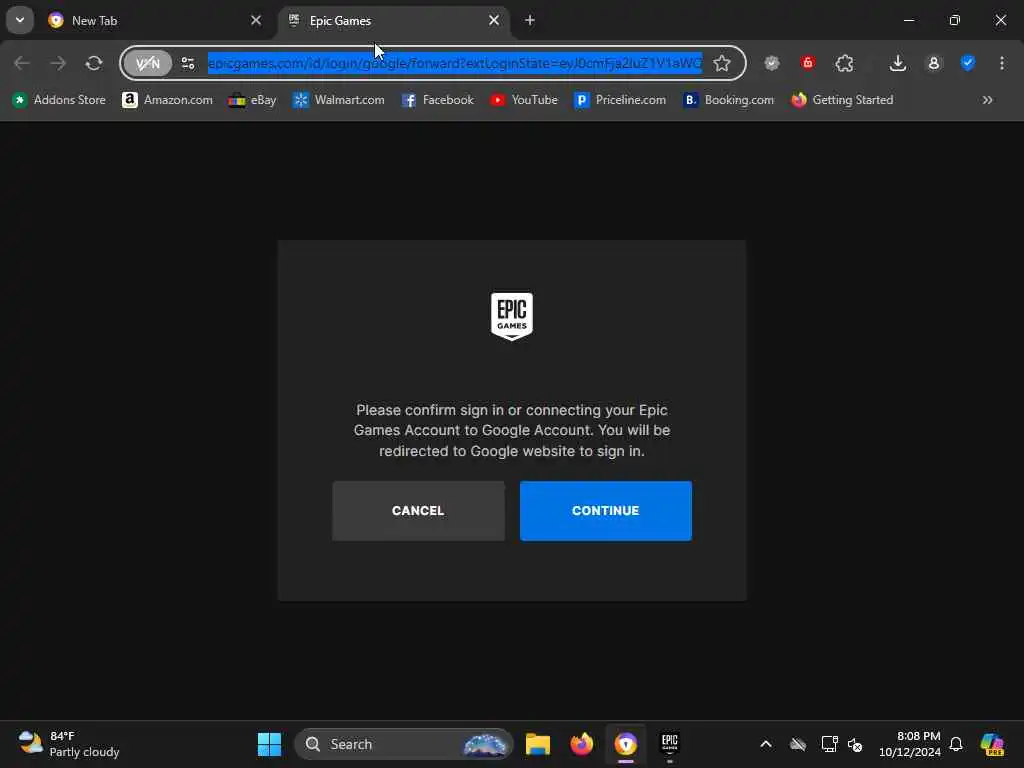Open Epic Games Launcher taskbar icon
This screenshot has width=1024, height=768.
pos(669,744)
